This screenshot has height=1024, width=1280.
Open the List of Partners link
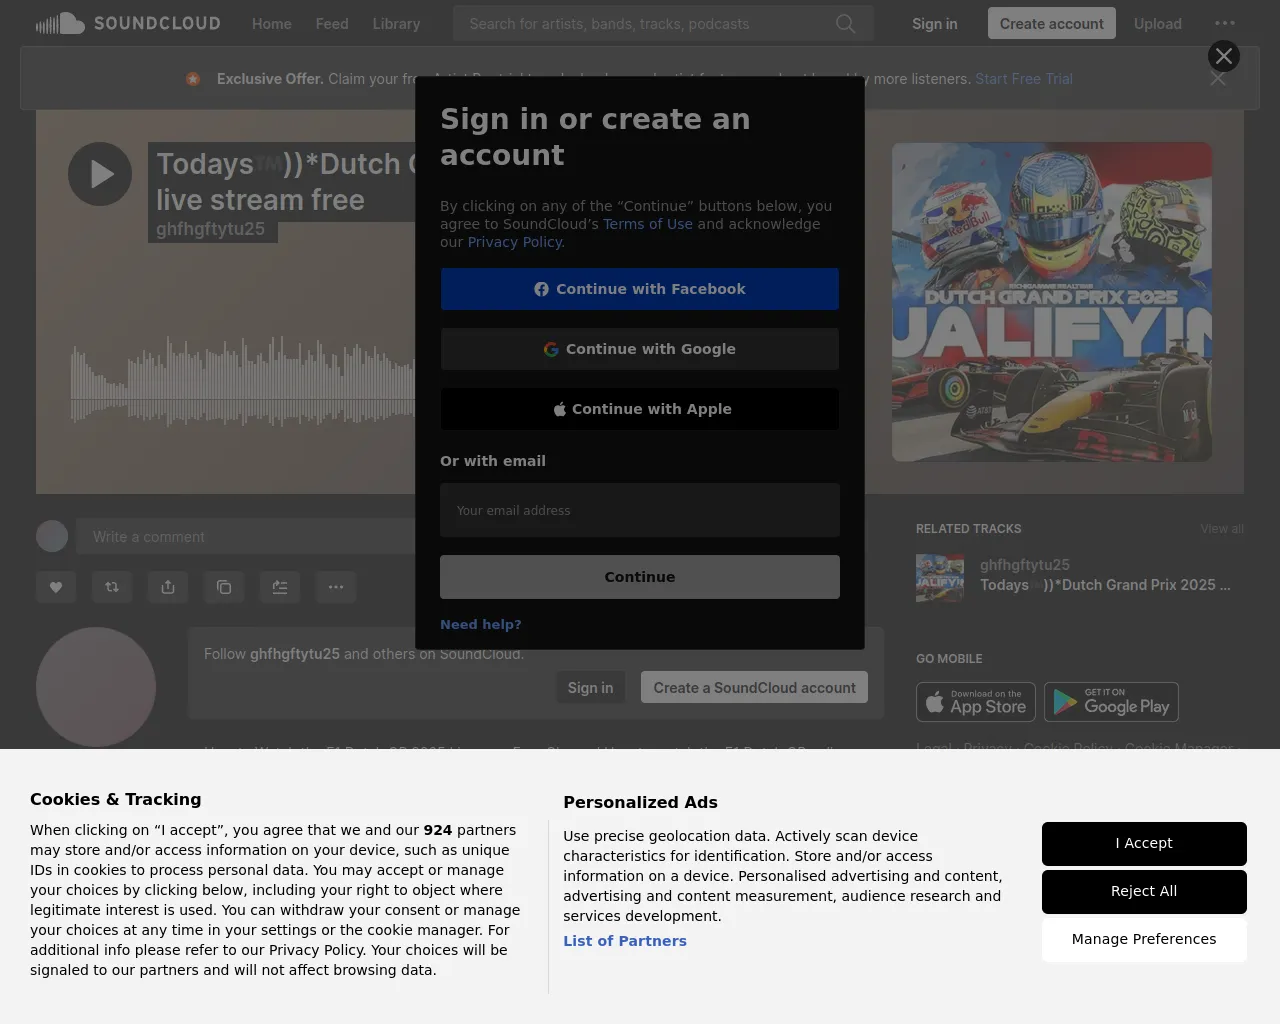625,941
